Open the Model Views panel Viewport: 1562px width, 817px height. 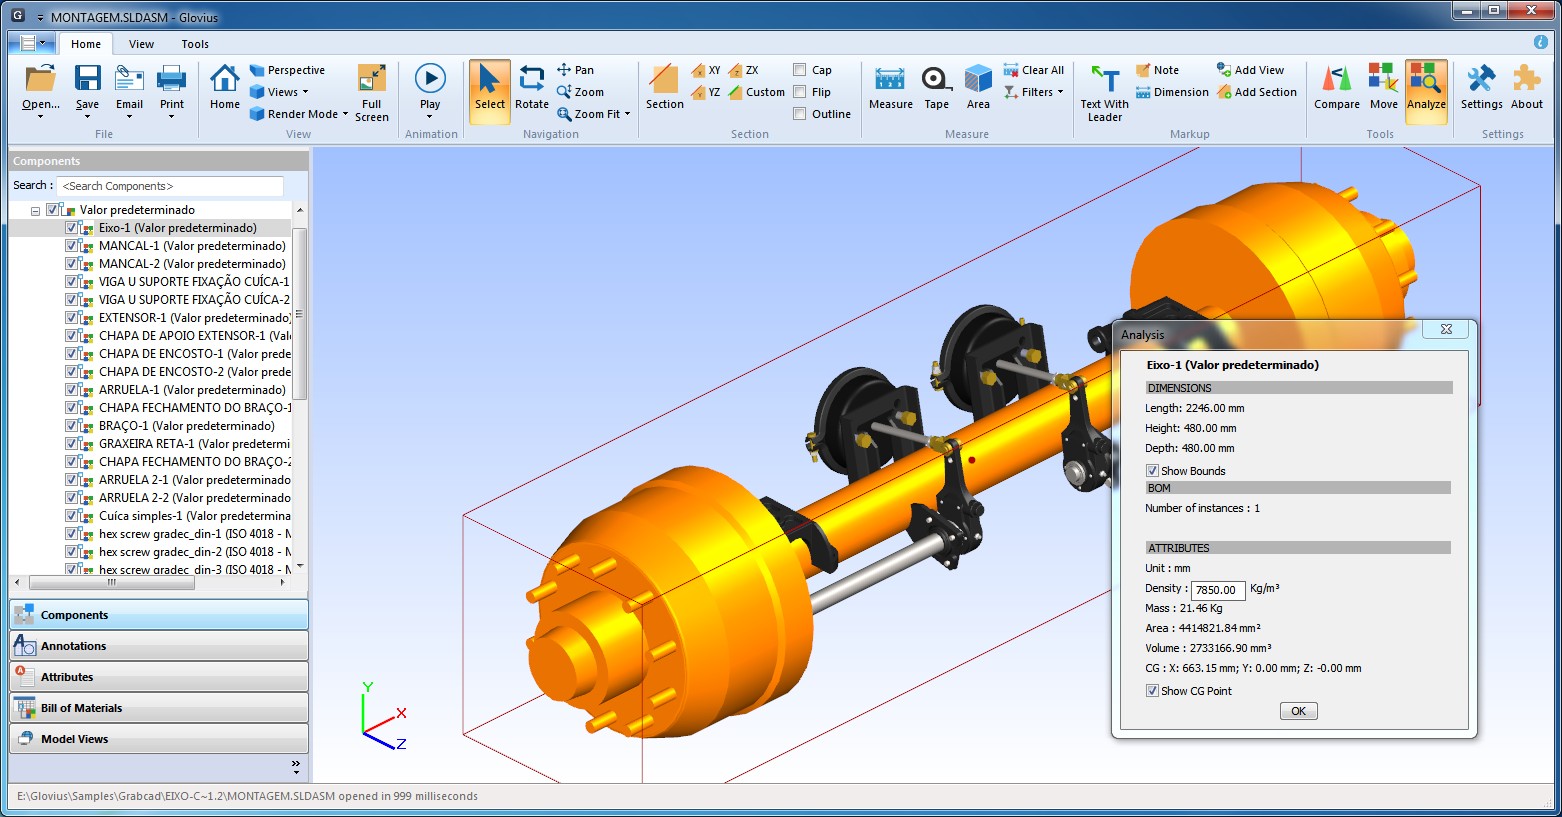click(x=159, y=739)
